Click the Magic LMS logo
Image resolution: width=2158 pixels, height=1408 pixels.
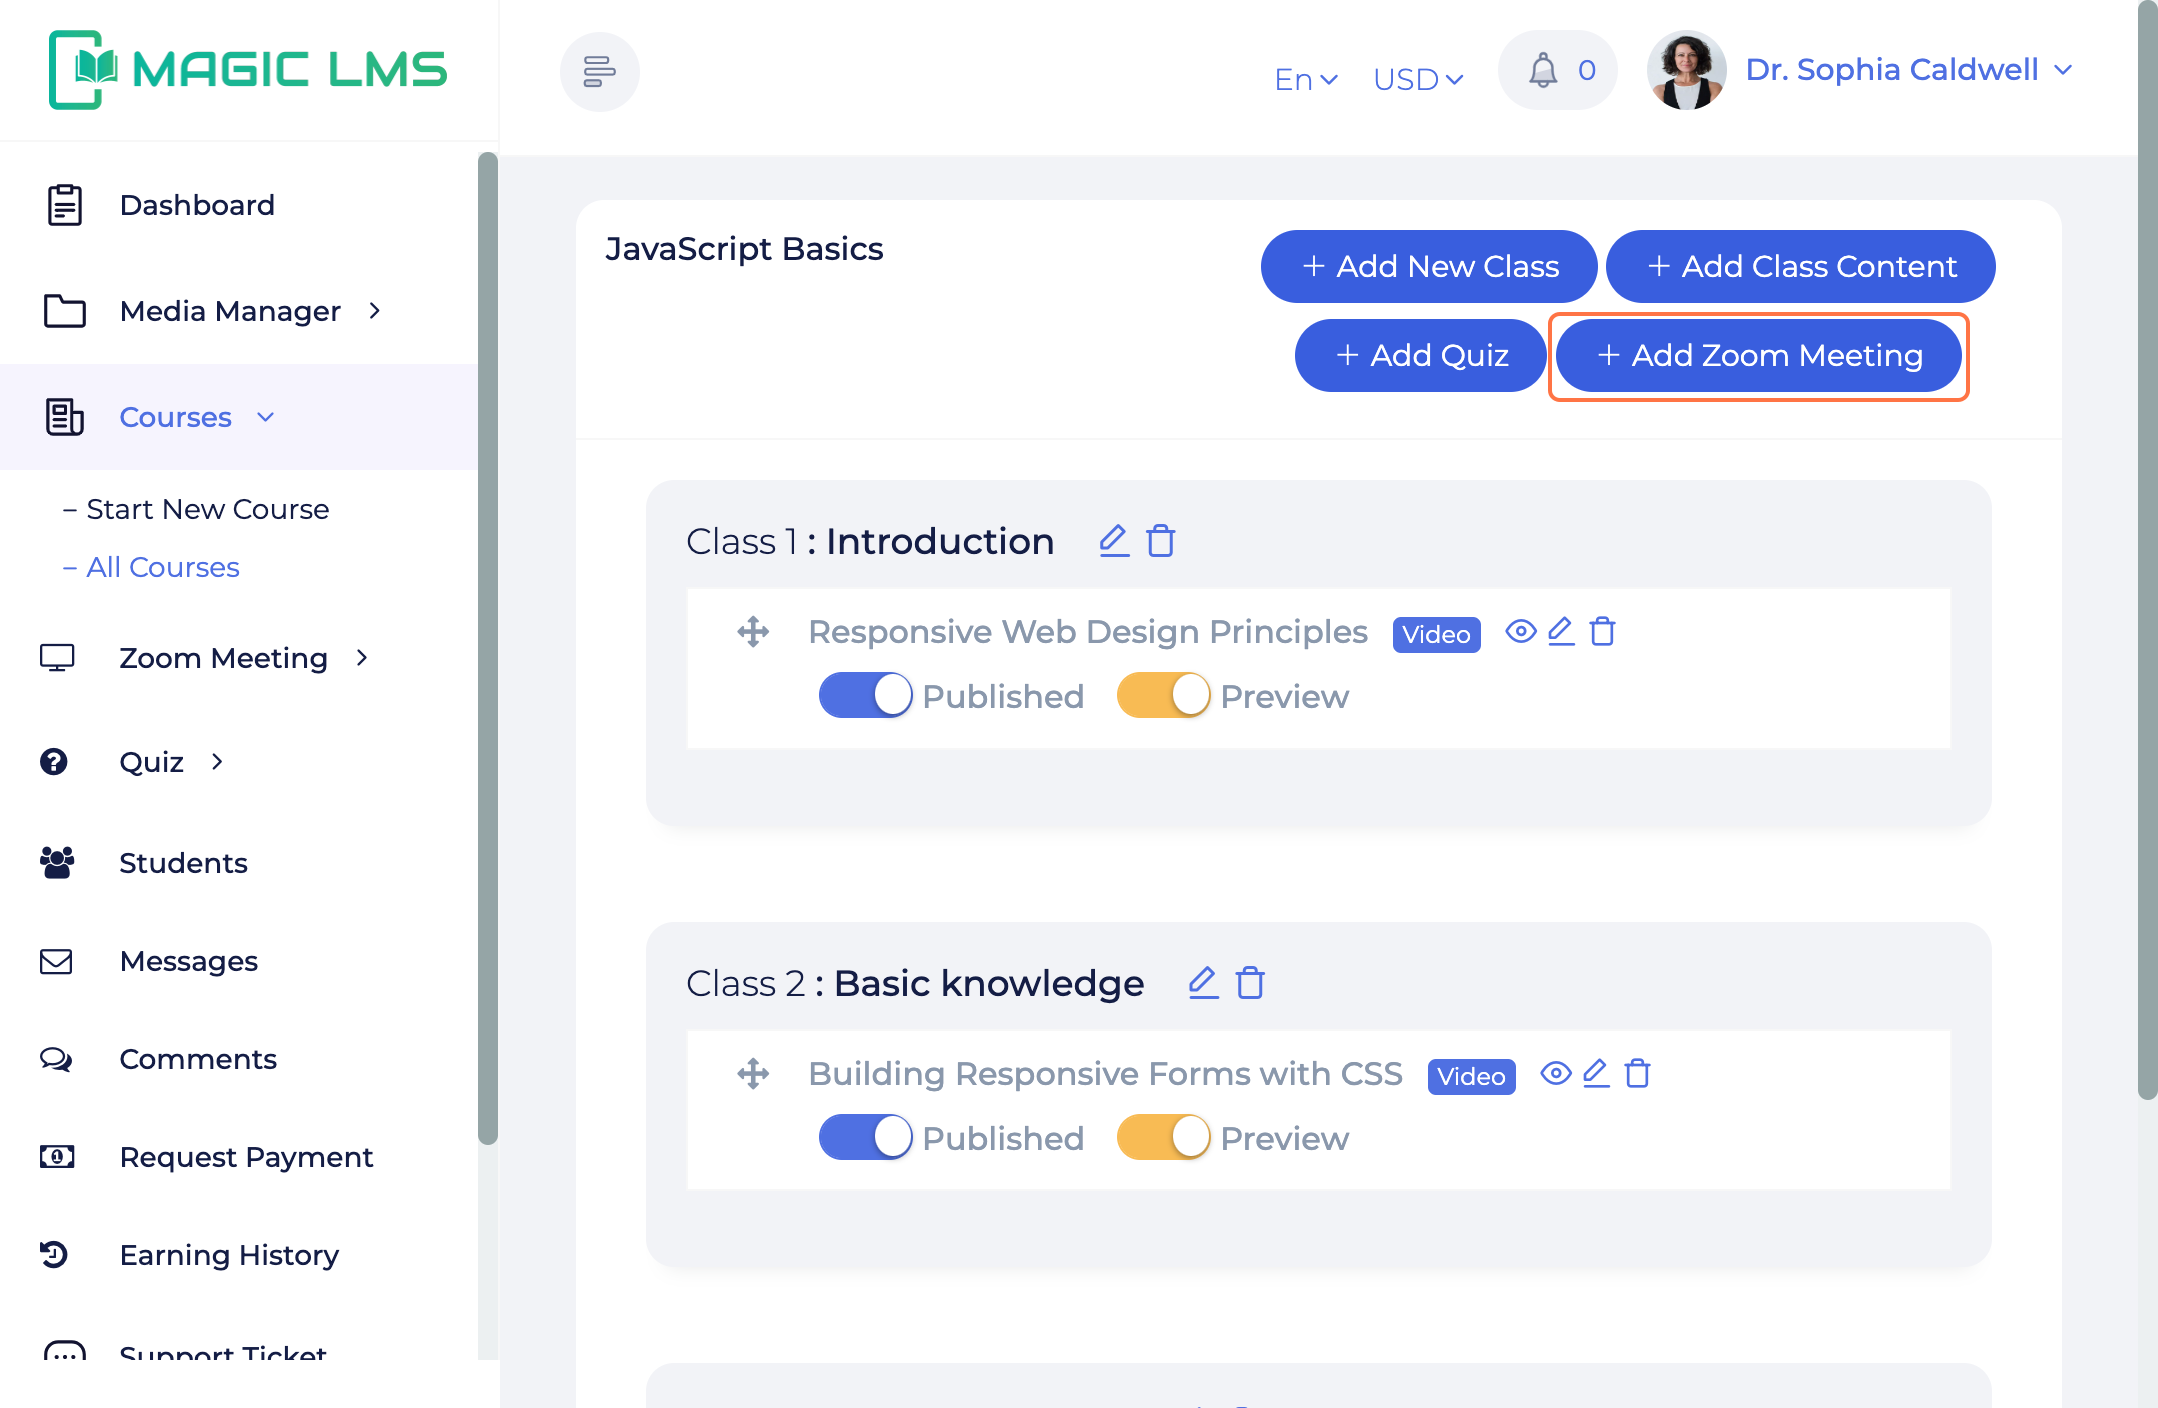[x=248, y=69]
